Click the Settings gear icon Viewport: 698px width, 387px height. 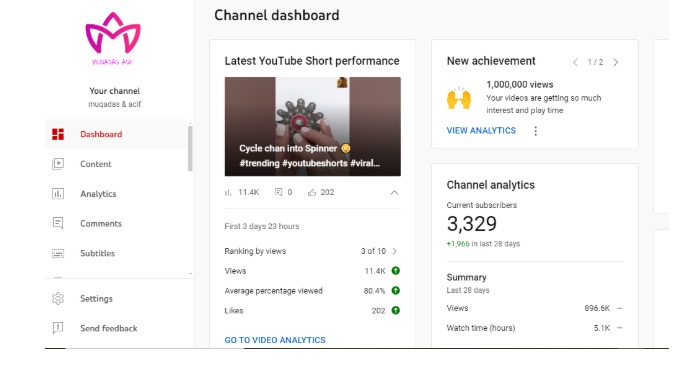point(58,298)
